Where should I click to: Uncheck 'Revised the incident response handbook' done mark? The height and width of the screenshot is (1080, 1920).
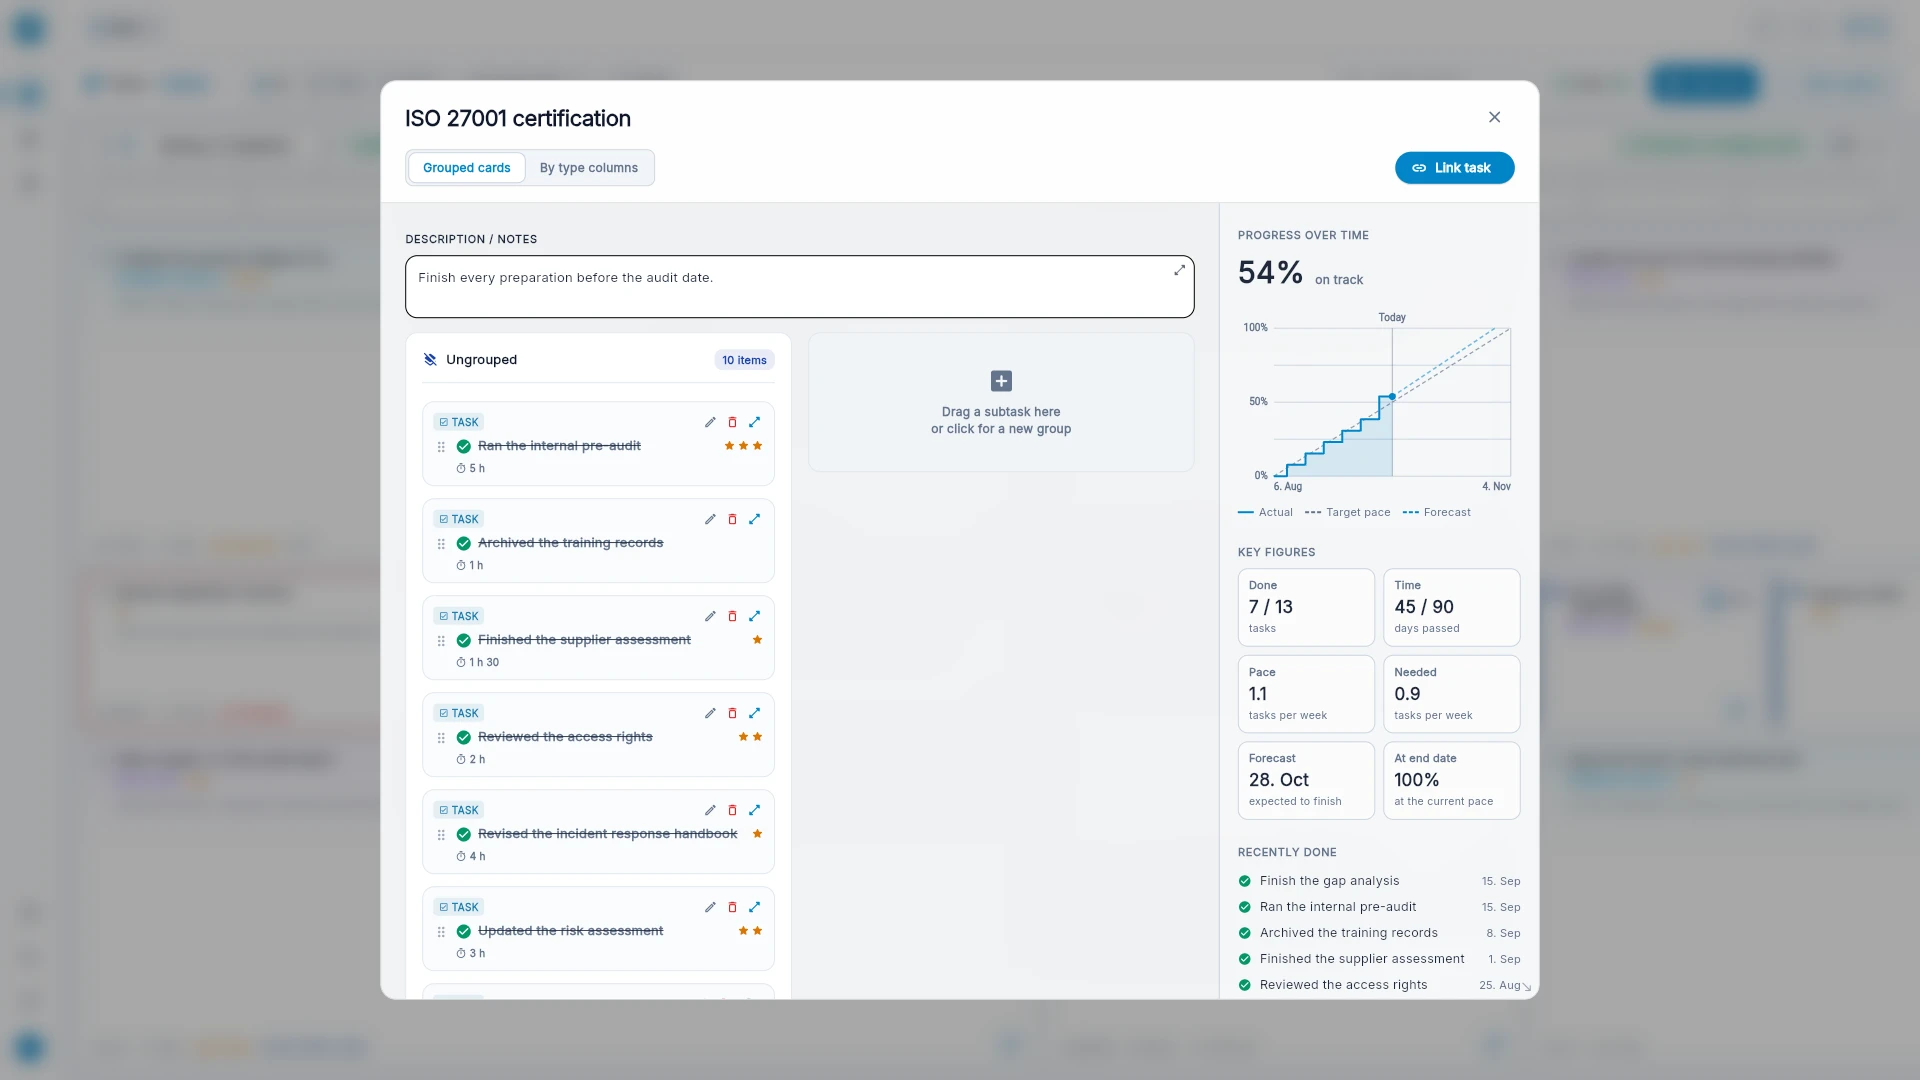pos(464,834)
